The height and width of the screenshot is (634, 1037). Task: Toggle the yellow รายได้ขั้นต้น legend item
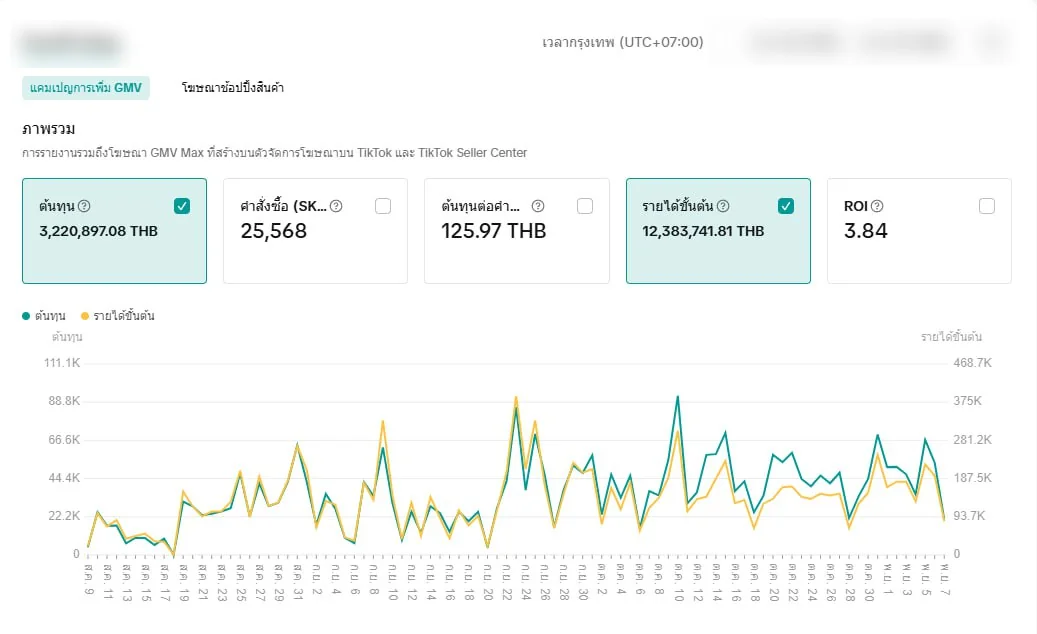pos(118,316)
